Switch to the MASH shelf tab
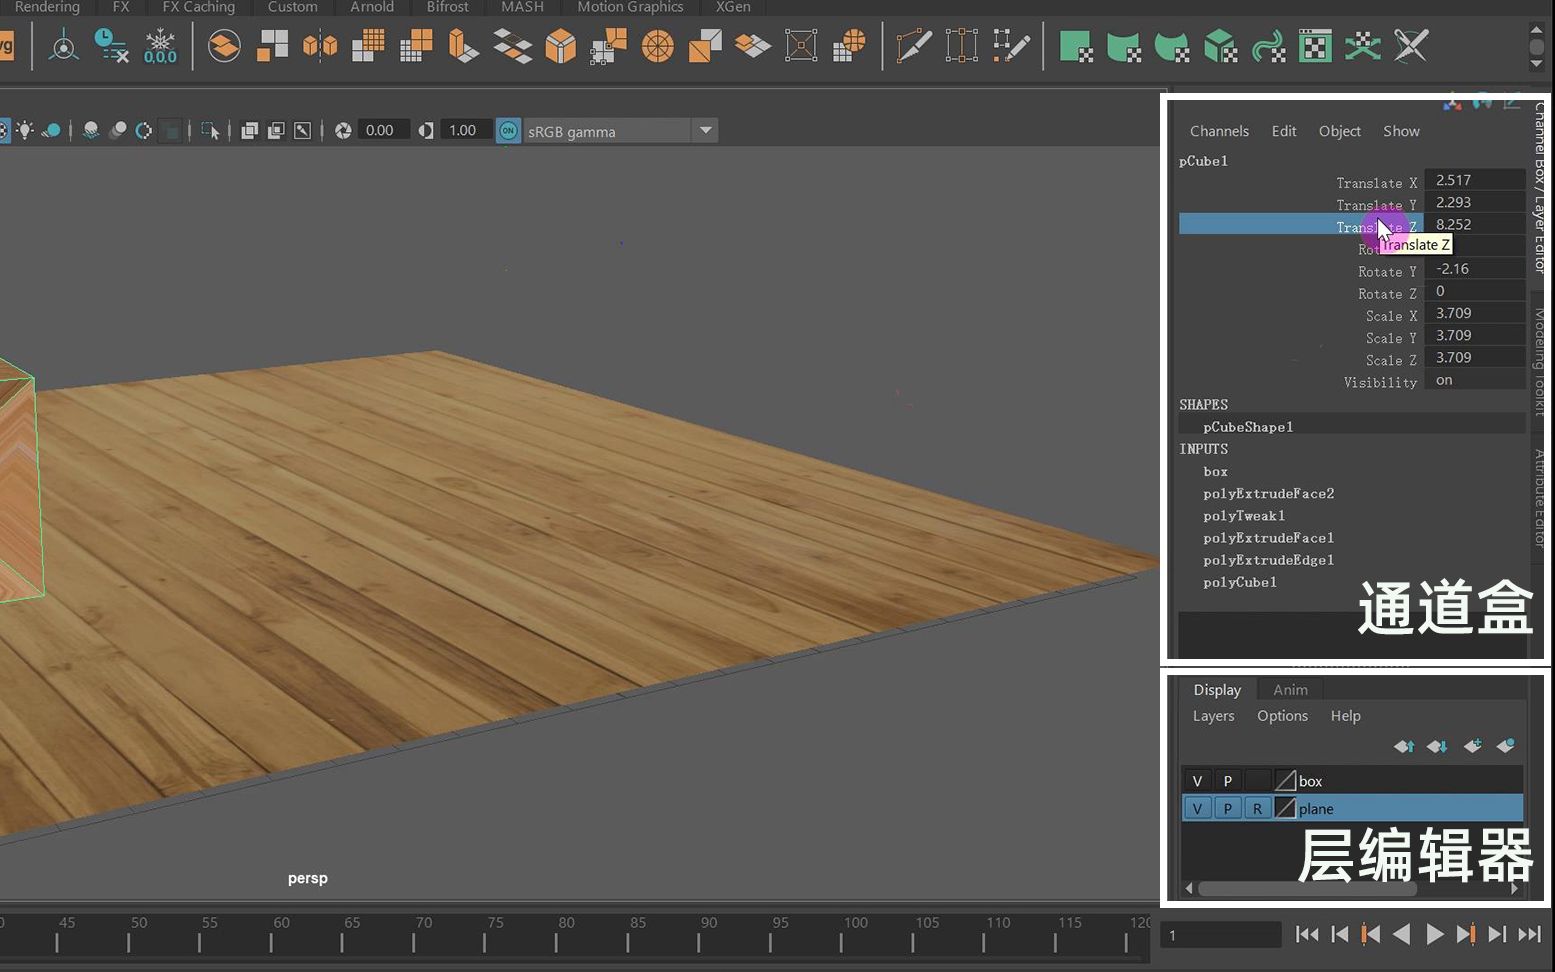 pos(522,7)
